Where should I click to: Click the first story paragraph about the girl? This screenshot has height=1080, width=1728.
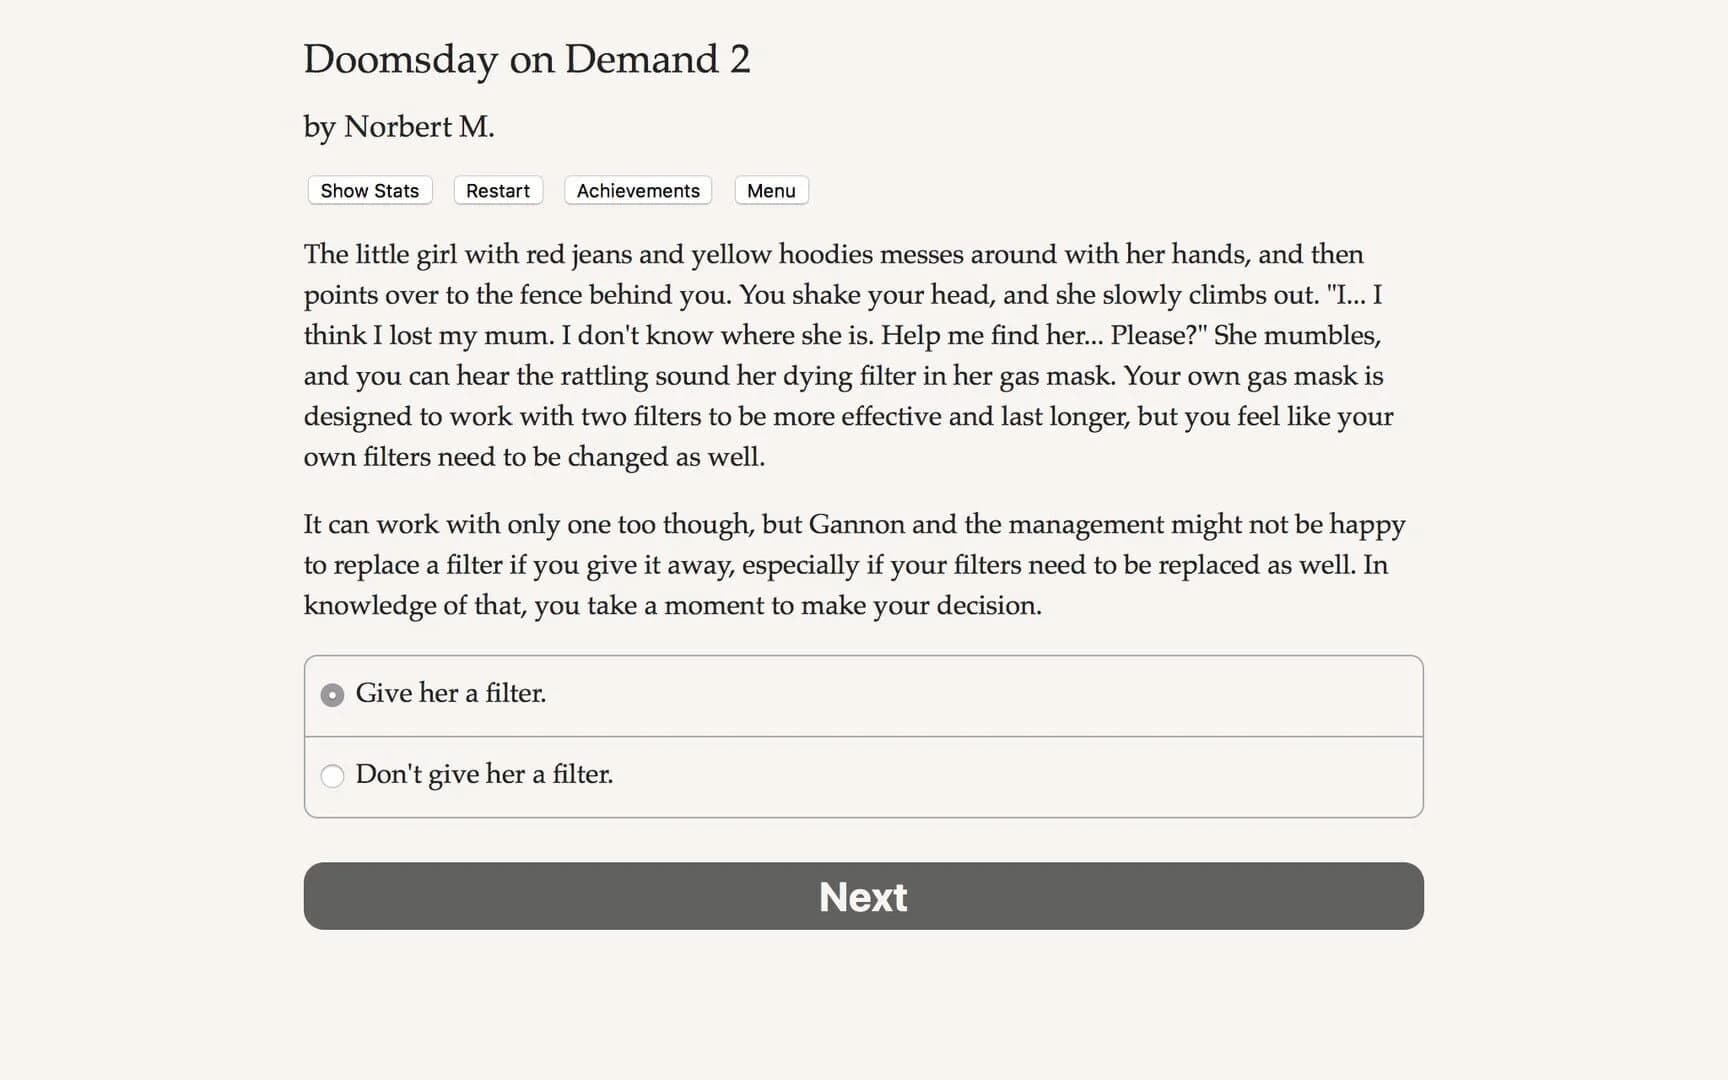point(848,355)
